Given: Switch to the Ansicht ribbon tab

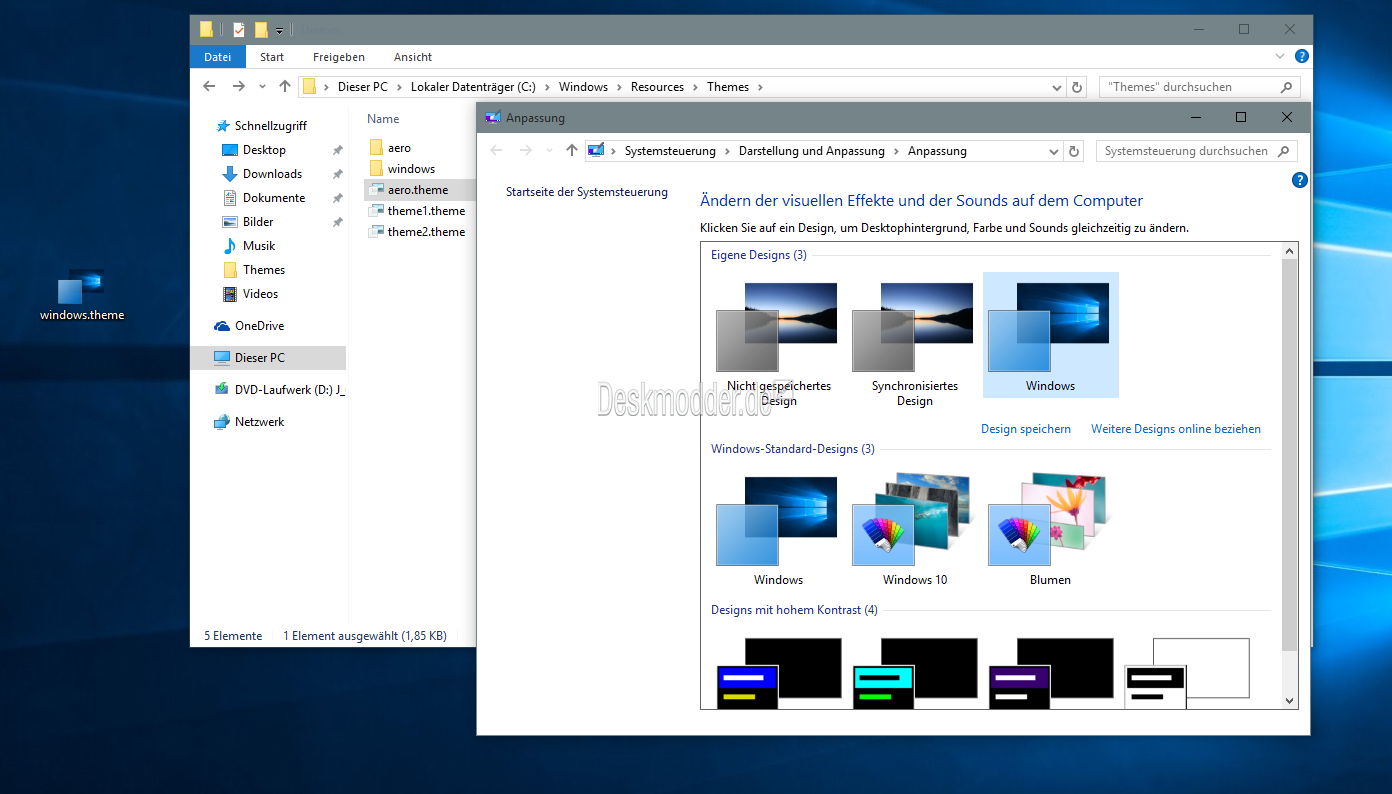Looking at the screenshot, I should [413, 57].
